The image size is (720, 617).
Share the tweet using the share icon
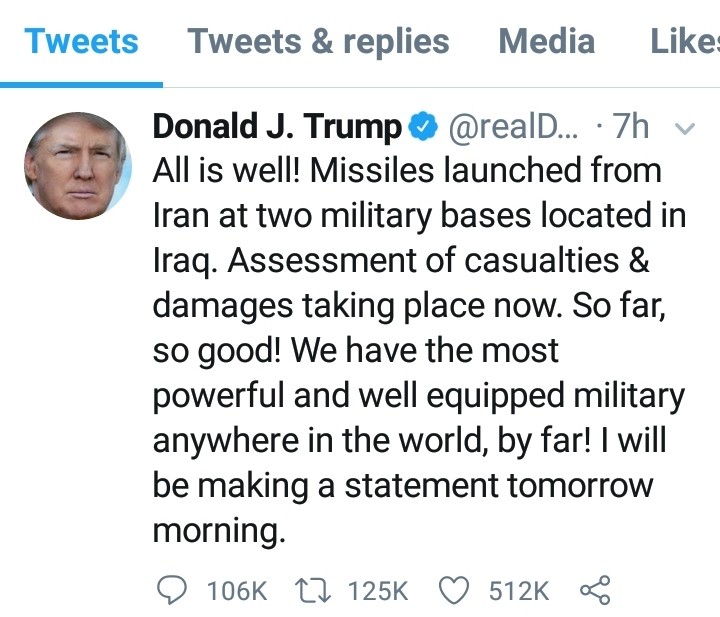click(x=595, y=590)
